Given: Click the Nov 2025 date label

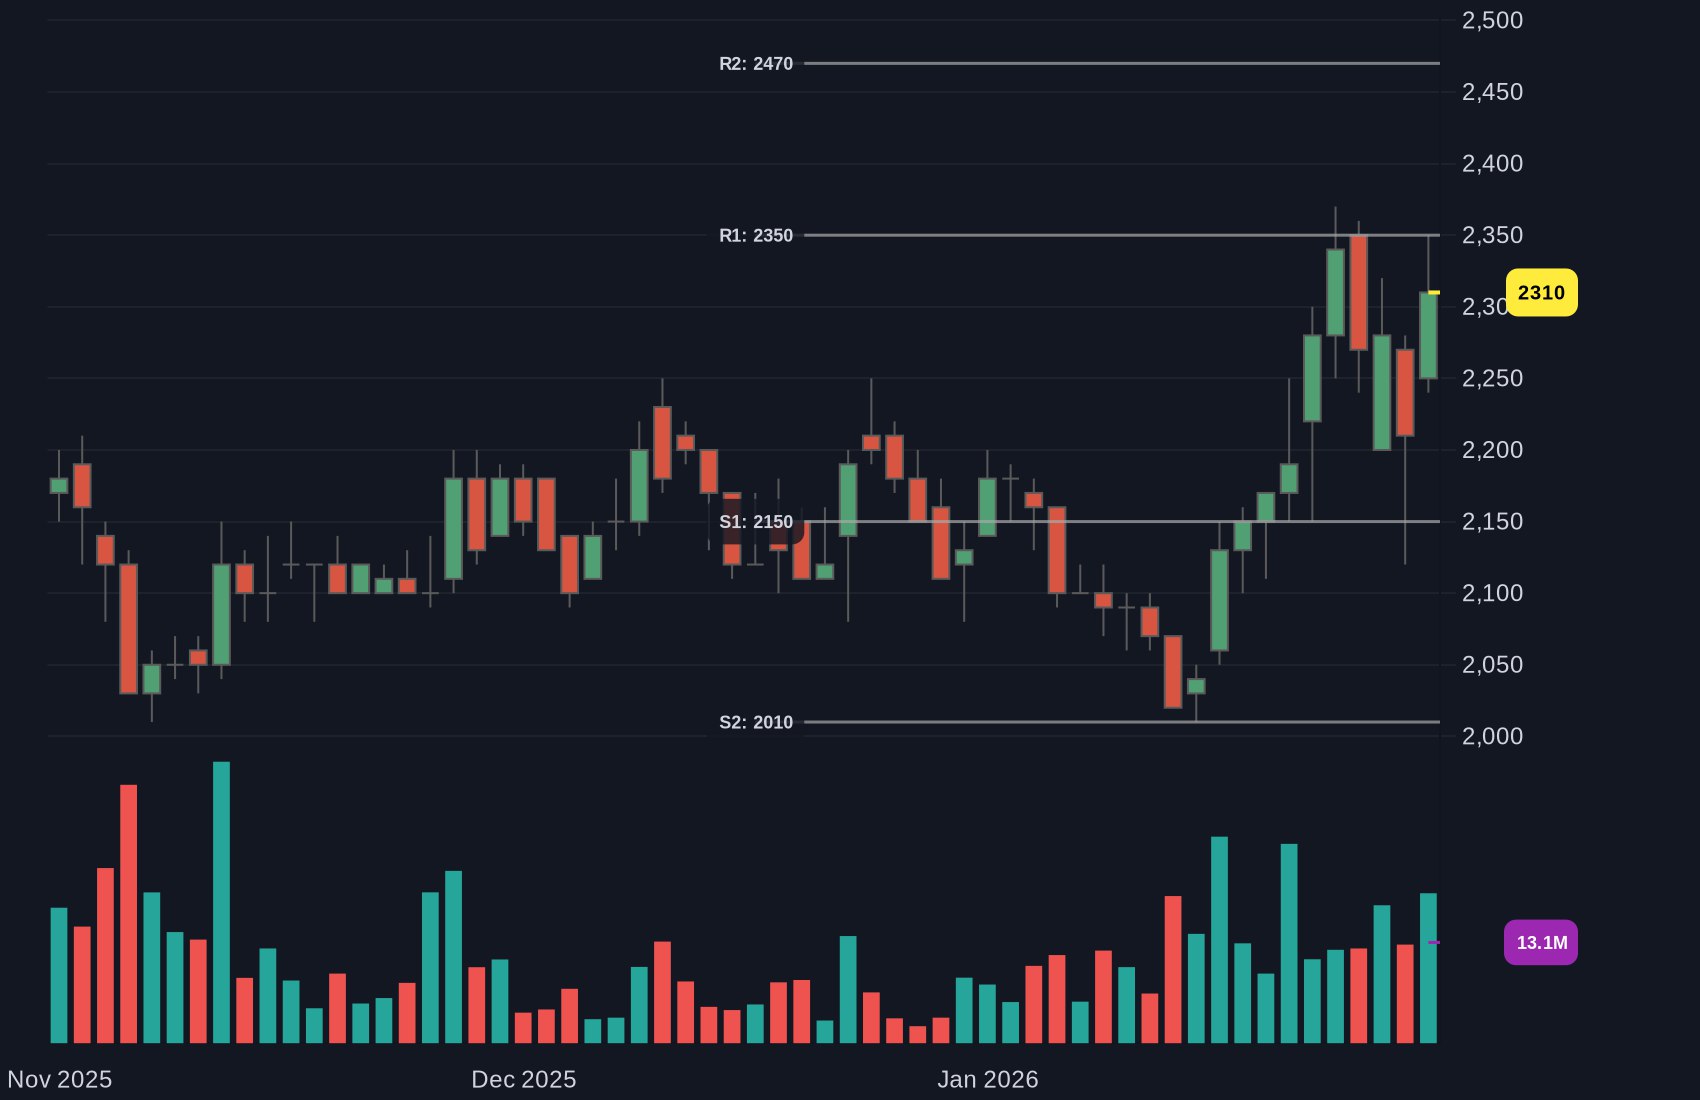Looking at the screenshot, I should point(60,1079).
